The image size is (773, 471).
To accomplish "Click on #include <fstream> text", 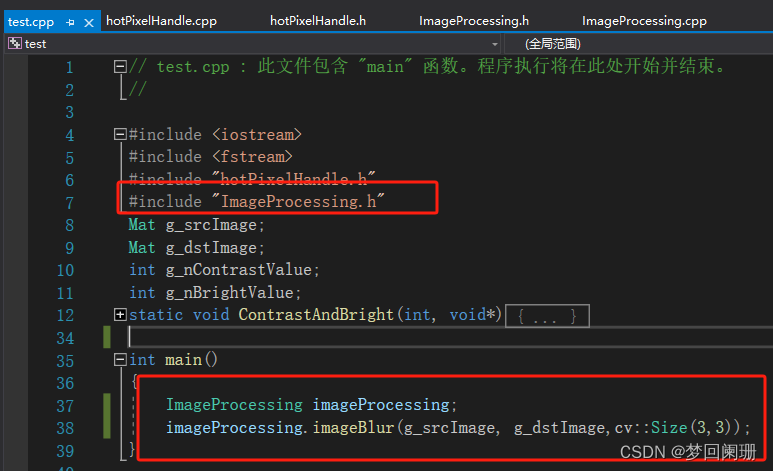I will 211,157.
